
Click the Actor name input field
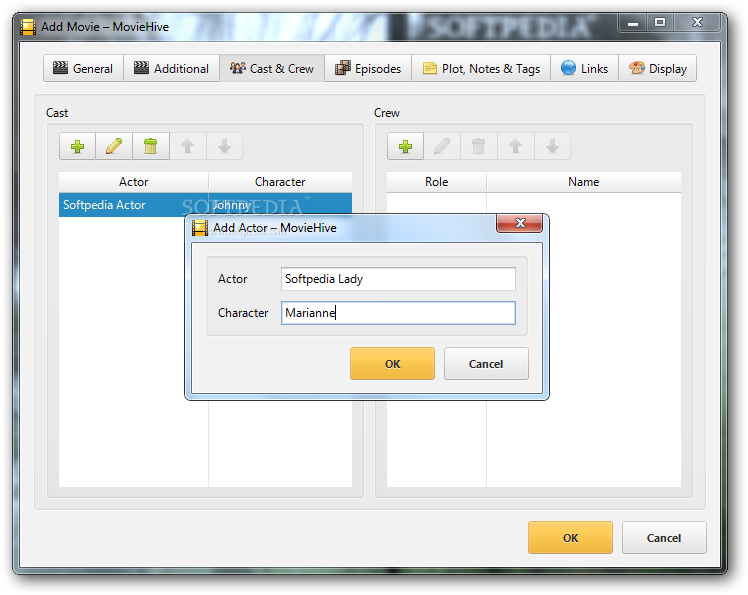click(398, 279)
